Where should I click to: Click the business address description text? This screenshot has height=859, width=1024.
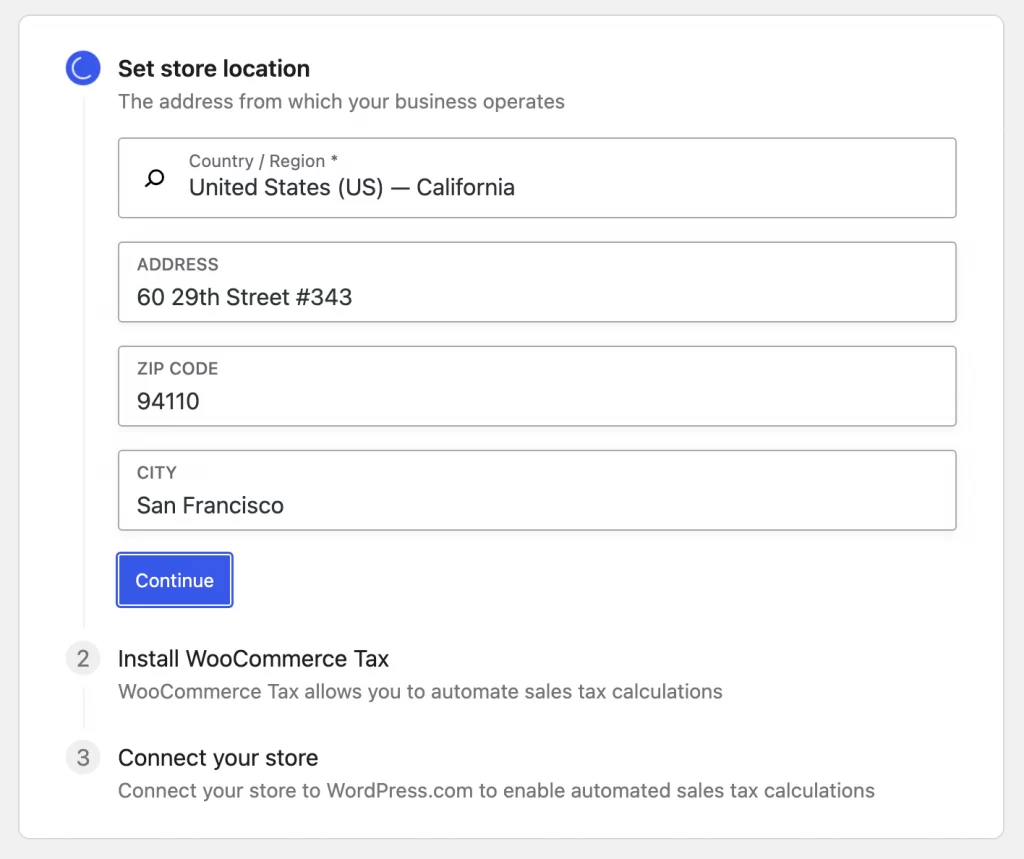341,102
